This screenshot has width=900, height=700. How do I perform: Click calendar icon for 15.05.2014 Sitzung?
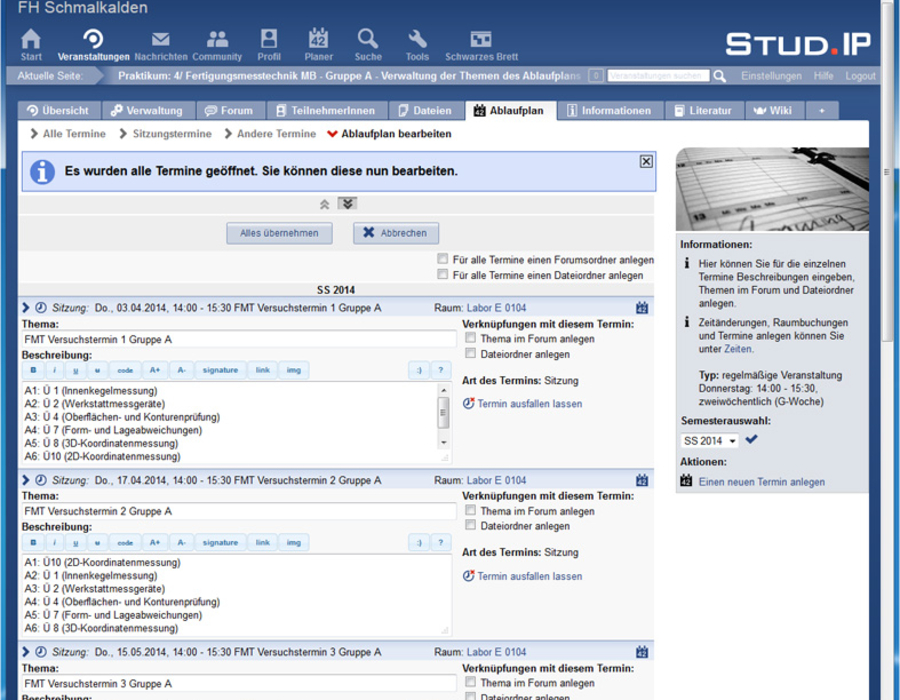pyautogui.click(x=642, y=652)
